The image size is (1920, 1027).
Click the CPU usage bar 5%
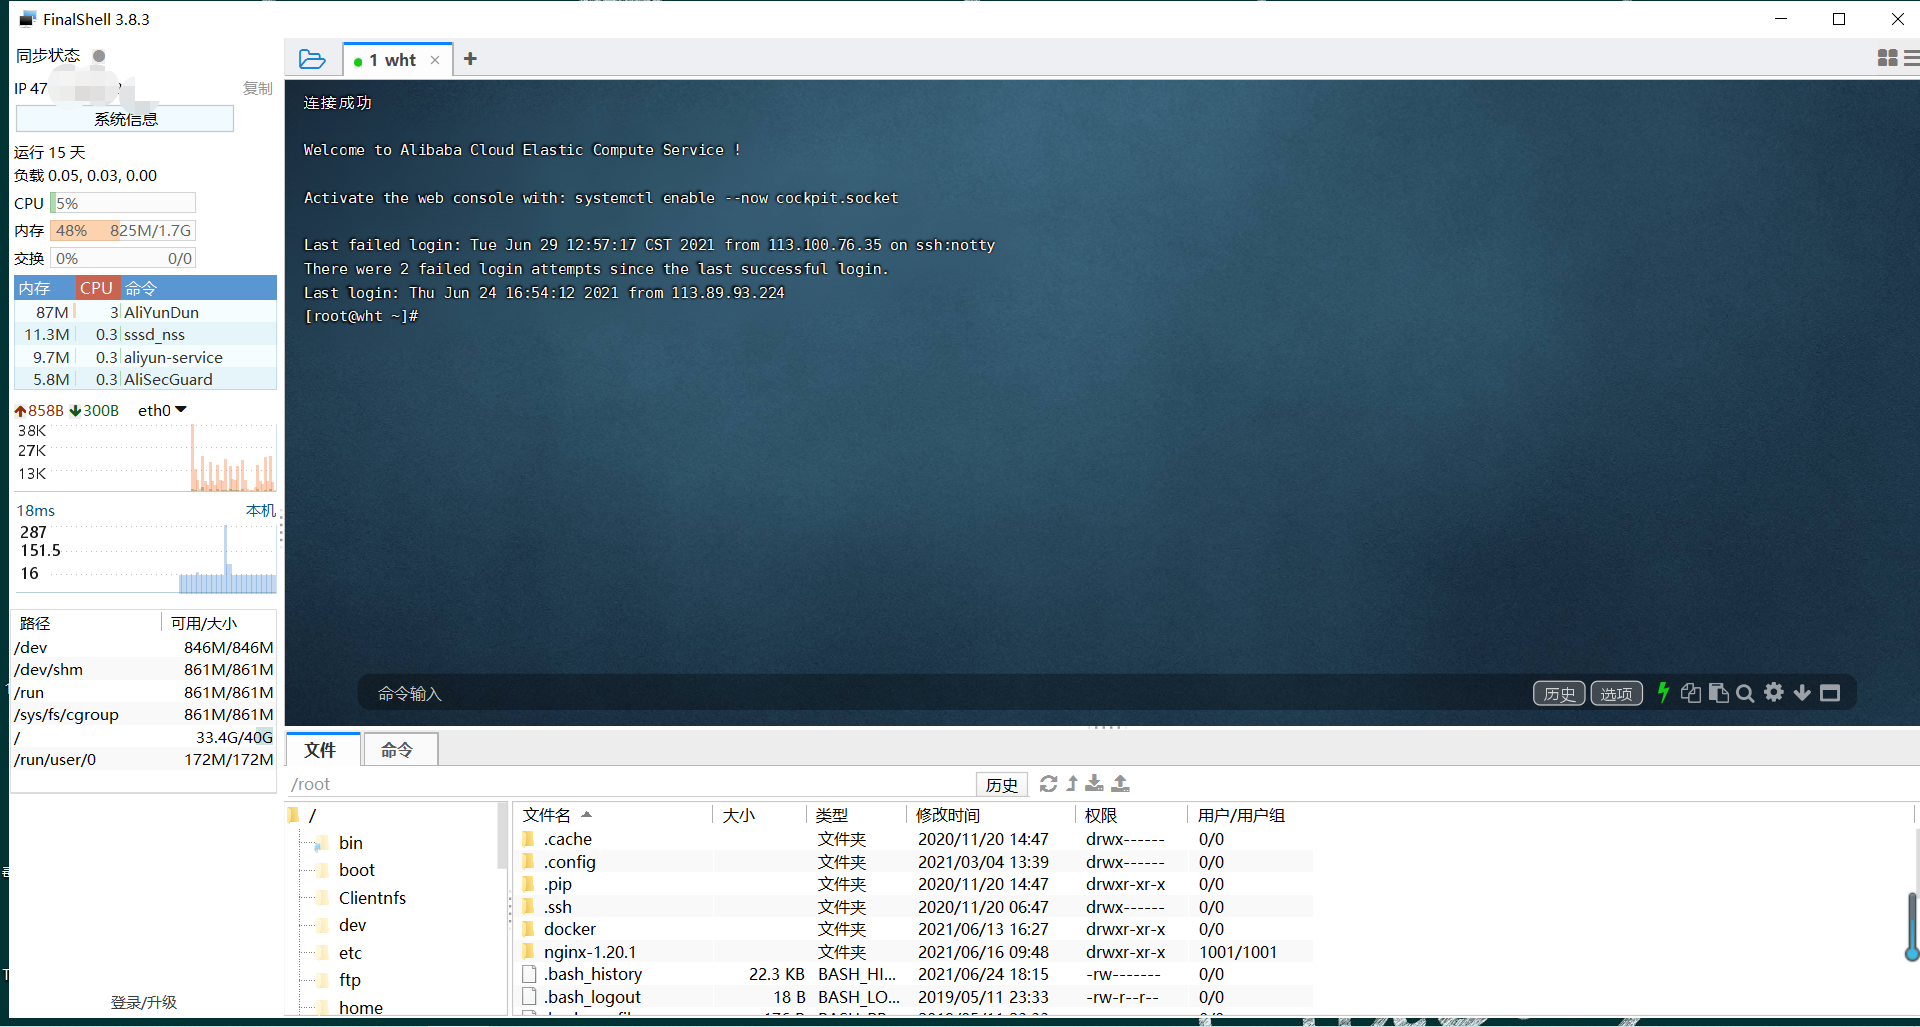[123, 203]
